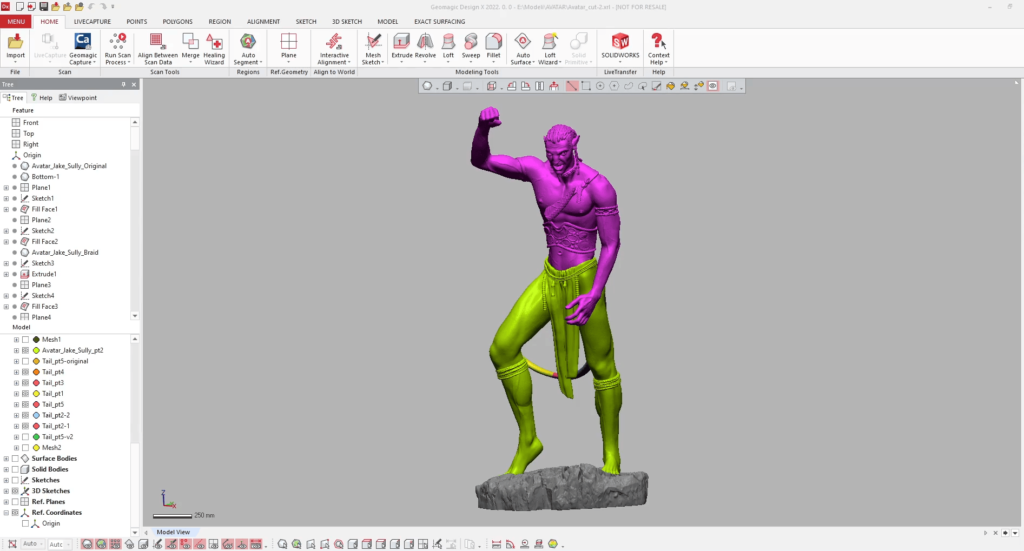Select the Sweep tool

pos(471,46)
